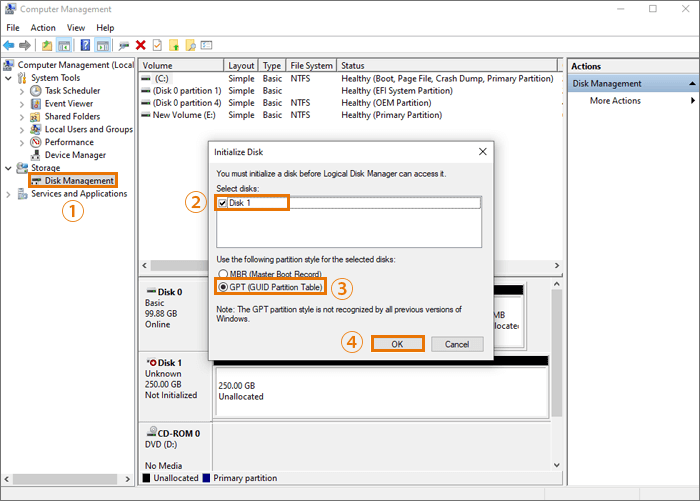Image resolution: width=700 pixels, height=501 pixels.
Task: Toggle the Show/Hide Action Pane icon
Action: click(x=103, y=45)
